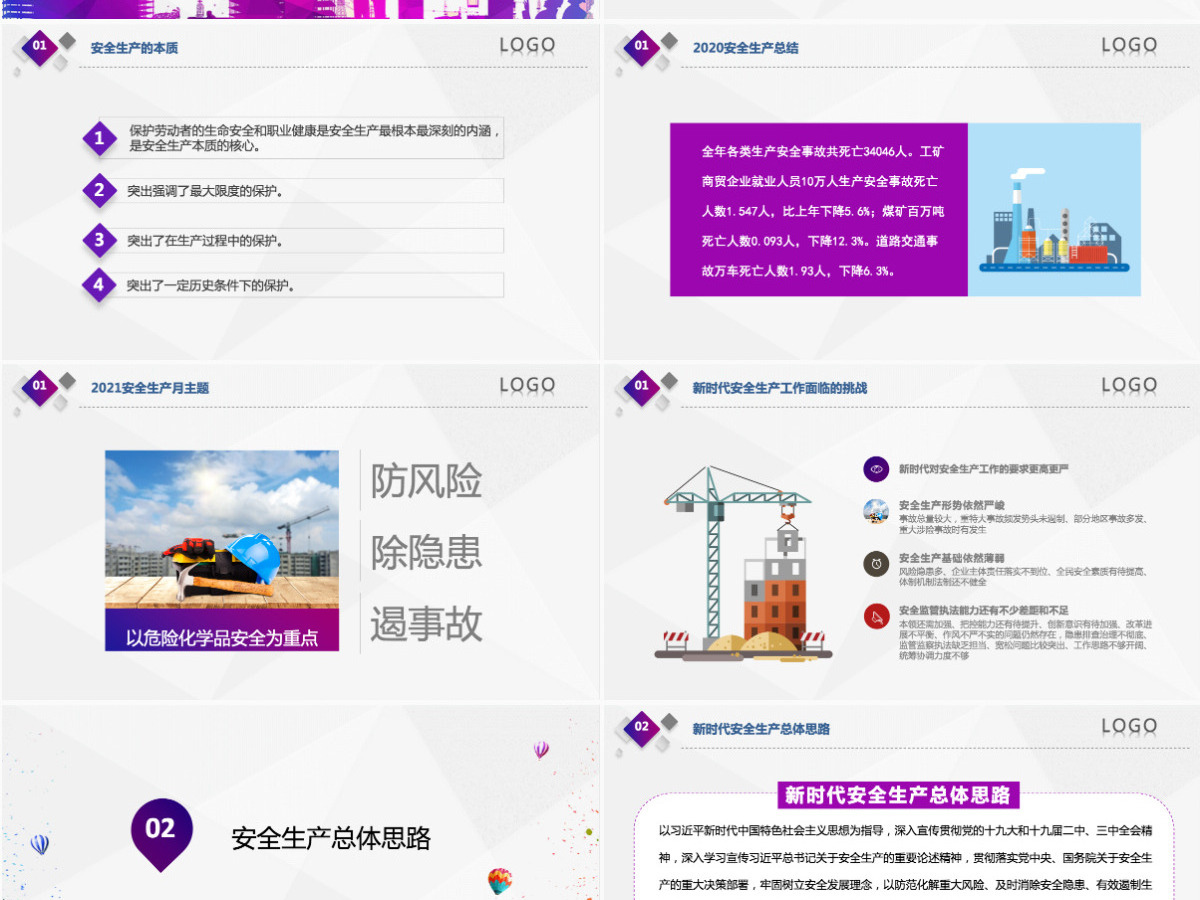The image size is (1200, 900).
Task: Click the 01 badge beside 安全生产的本质
Action: coord(40,46)
